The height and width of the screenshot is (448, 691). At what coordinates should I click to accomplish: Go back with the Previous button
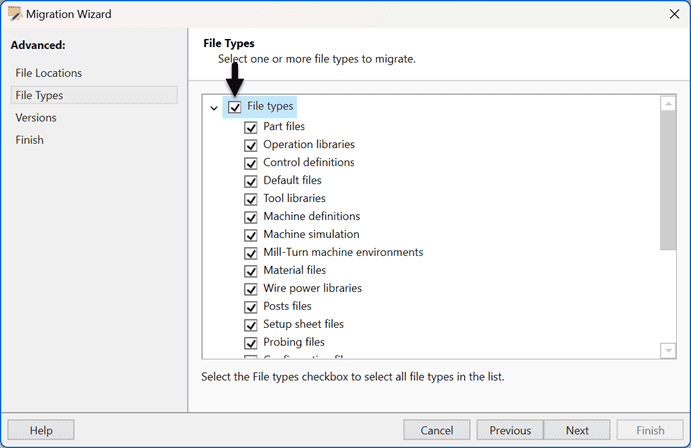click(510, 430)
